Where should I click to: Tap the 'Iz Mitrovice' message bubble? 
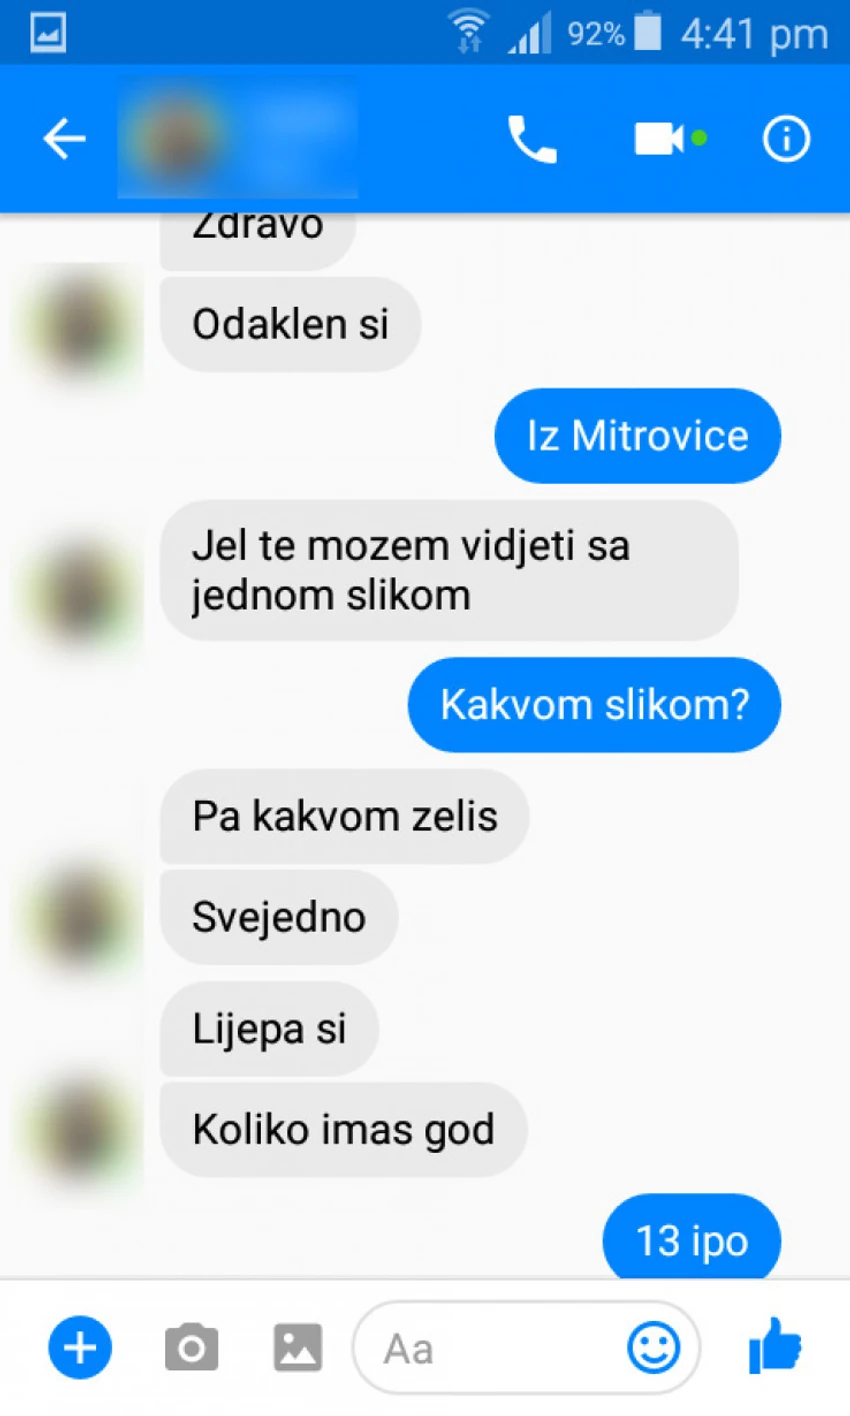tap(638, 436)
